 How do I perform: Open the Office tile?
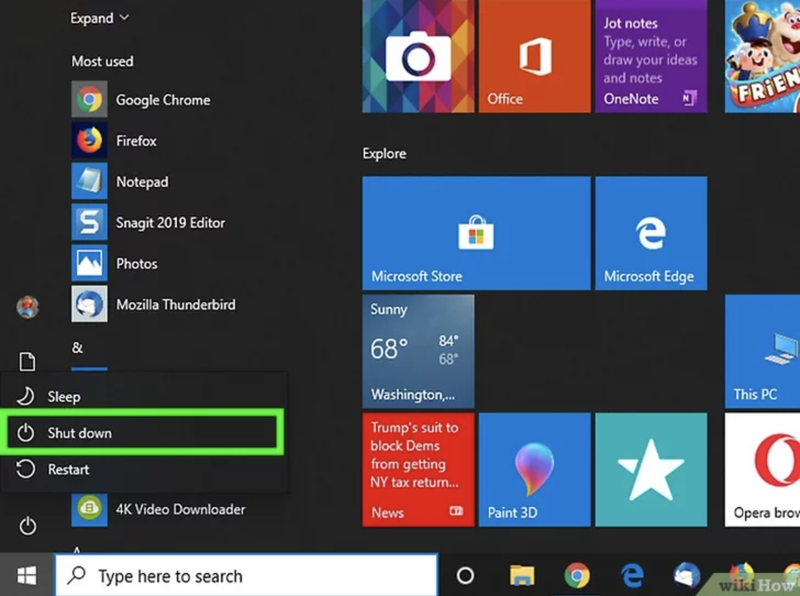[x=533, y=56]
